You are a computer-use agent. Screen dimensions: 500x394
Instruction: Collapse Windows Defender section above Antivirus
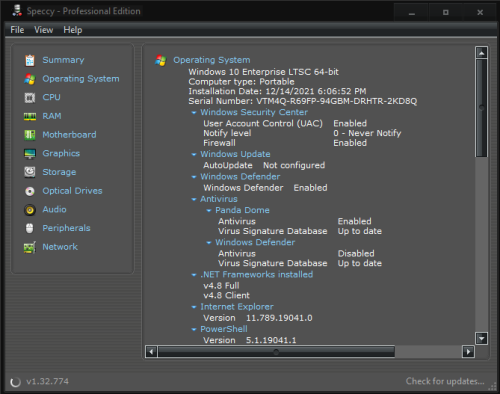point(194,177)
